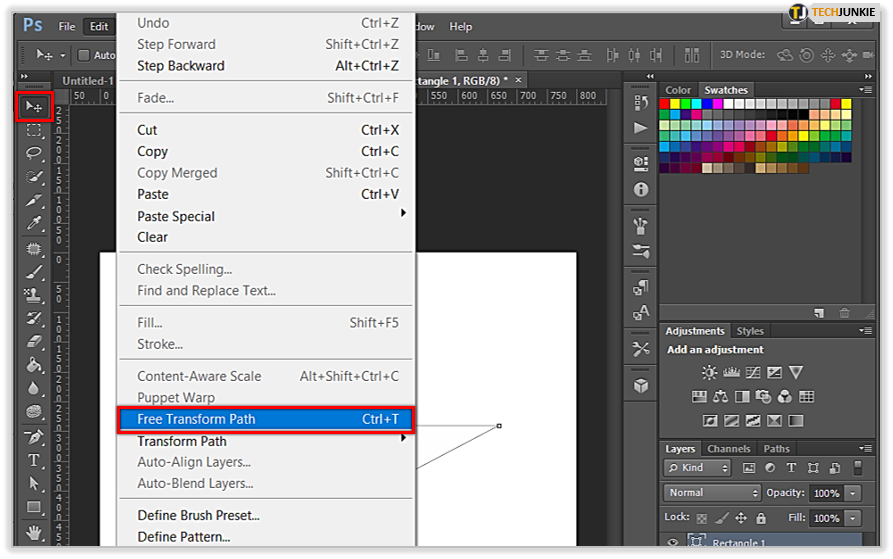Toggle filter for pixel layers
893x559 pixels.
[749, 468]
